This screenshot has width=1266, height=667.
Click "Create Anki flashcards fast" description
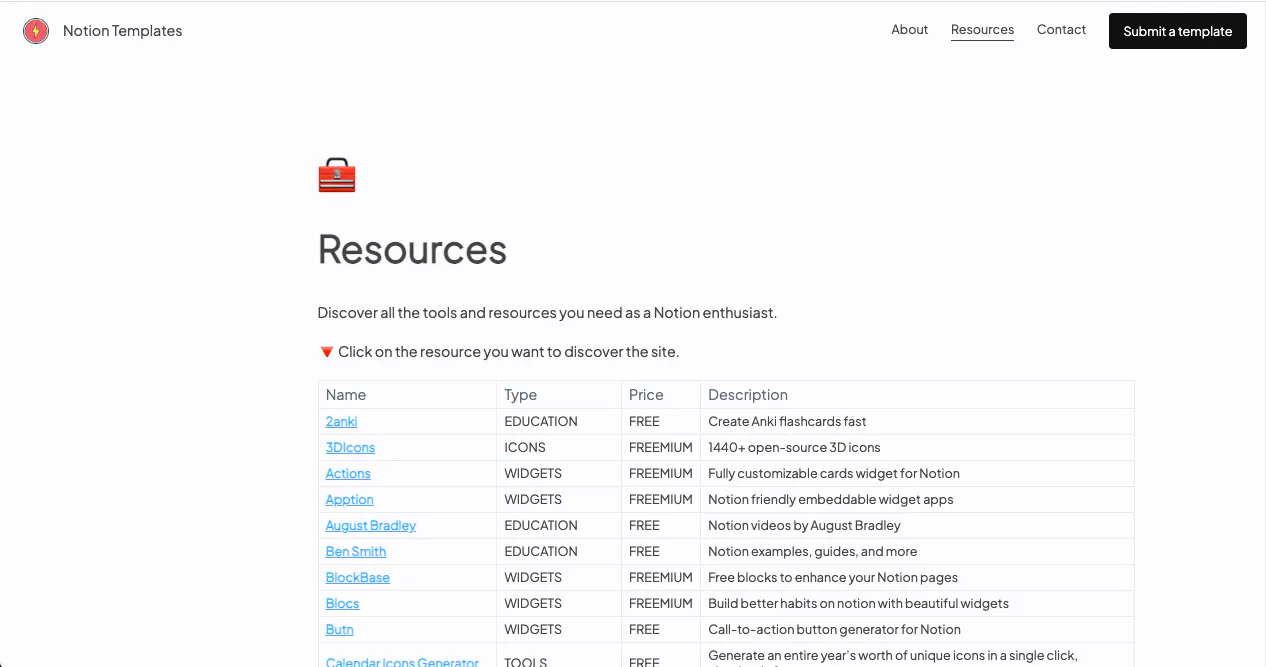click(787, 421)
